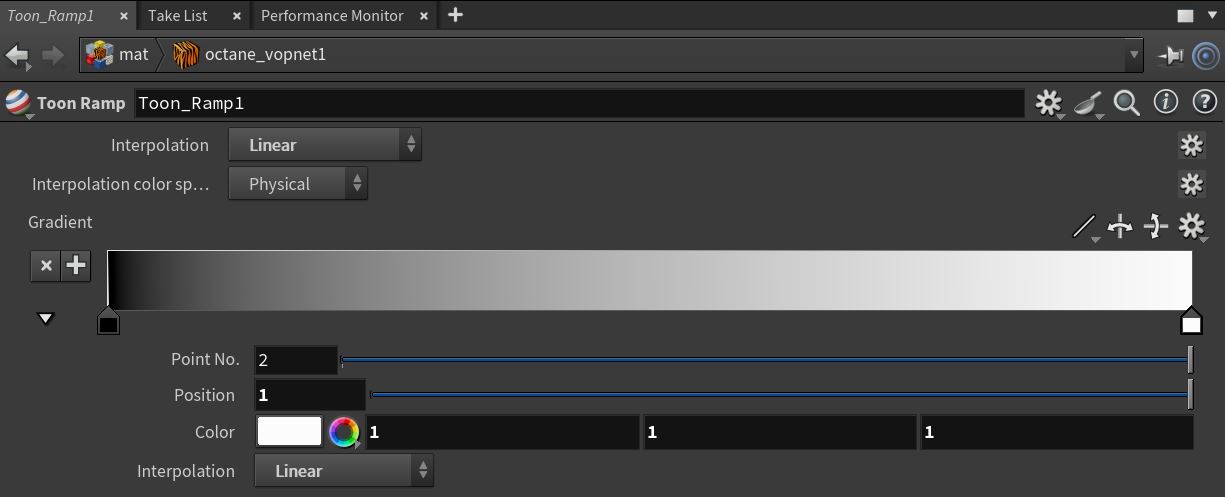Screen dimensions: 1225x497
Task: Navigate back with the left arrow
Action: point(18,56)
